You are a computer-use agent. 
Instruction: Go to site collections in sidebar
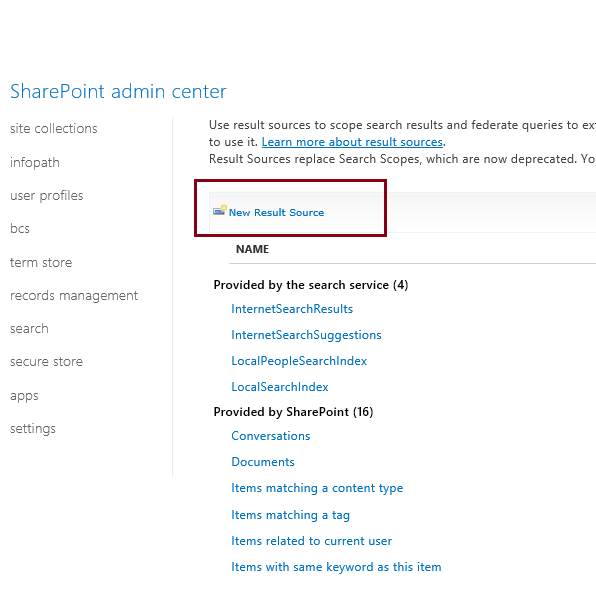coord(54,128)
